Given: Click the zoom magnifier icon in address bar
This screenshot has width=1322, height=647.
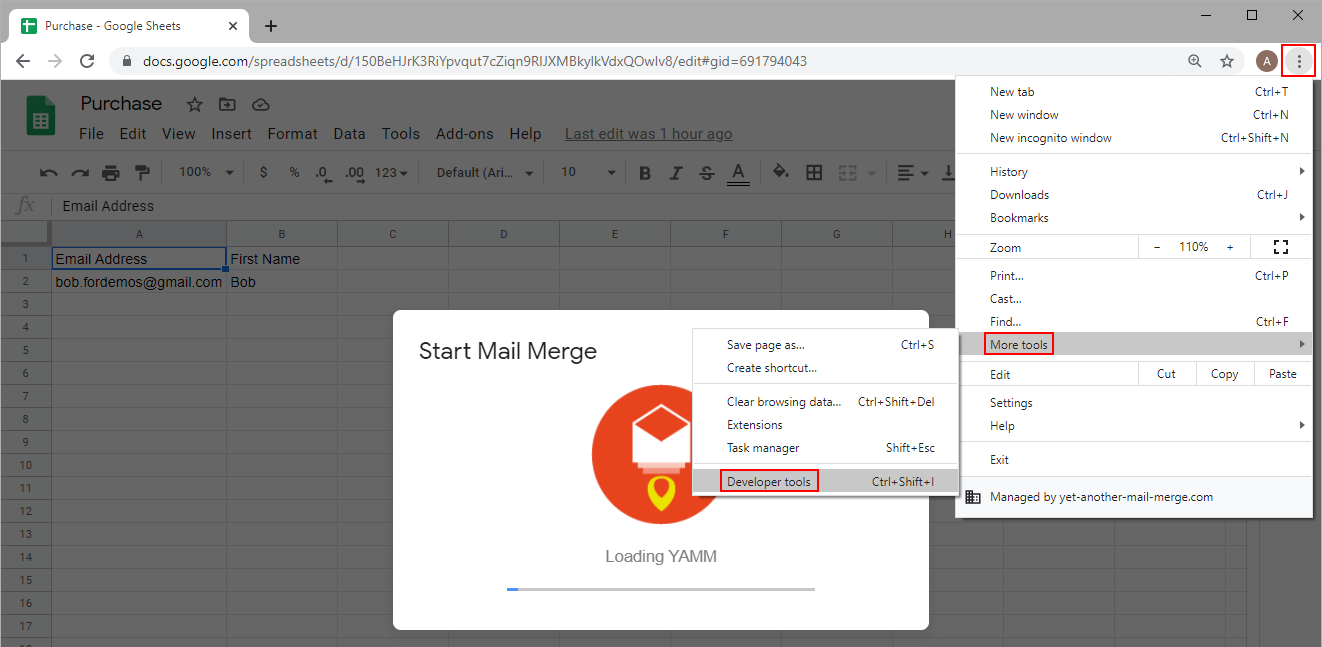Looking at the screenshot, I should (x=1195, y=61).
